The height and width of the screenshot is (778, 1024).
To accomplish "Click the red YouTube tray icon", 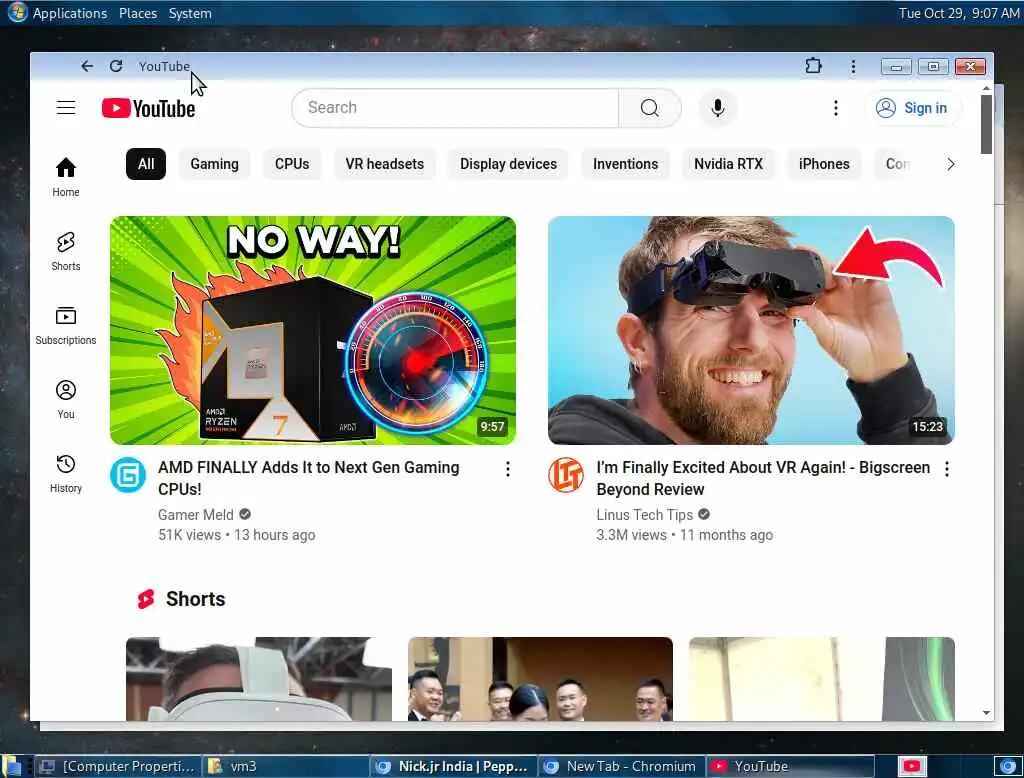I will pos(912,766).
